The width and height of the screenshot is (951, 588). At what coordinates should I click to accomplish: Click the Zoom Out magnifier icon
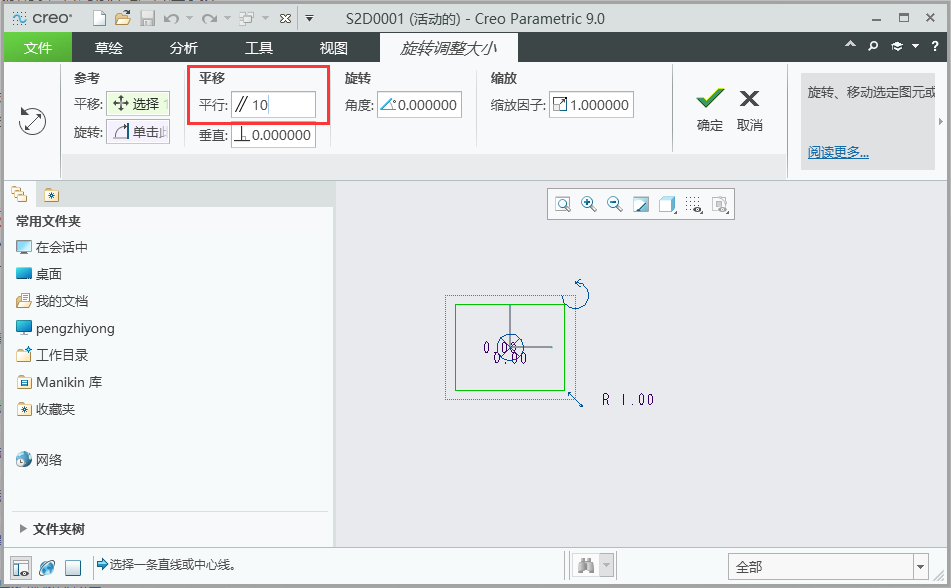pos(615,204)
